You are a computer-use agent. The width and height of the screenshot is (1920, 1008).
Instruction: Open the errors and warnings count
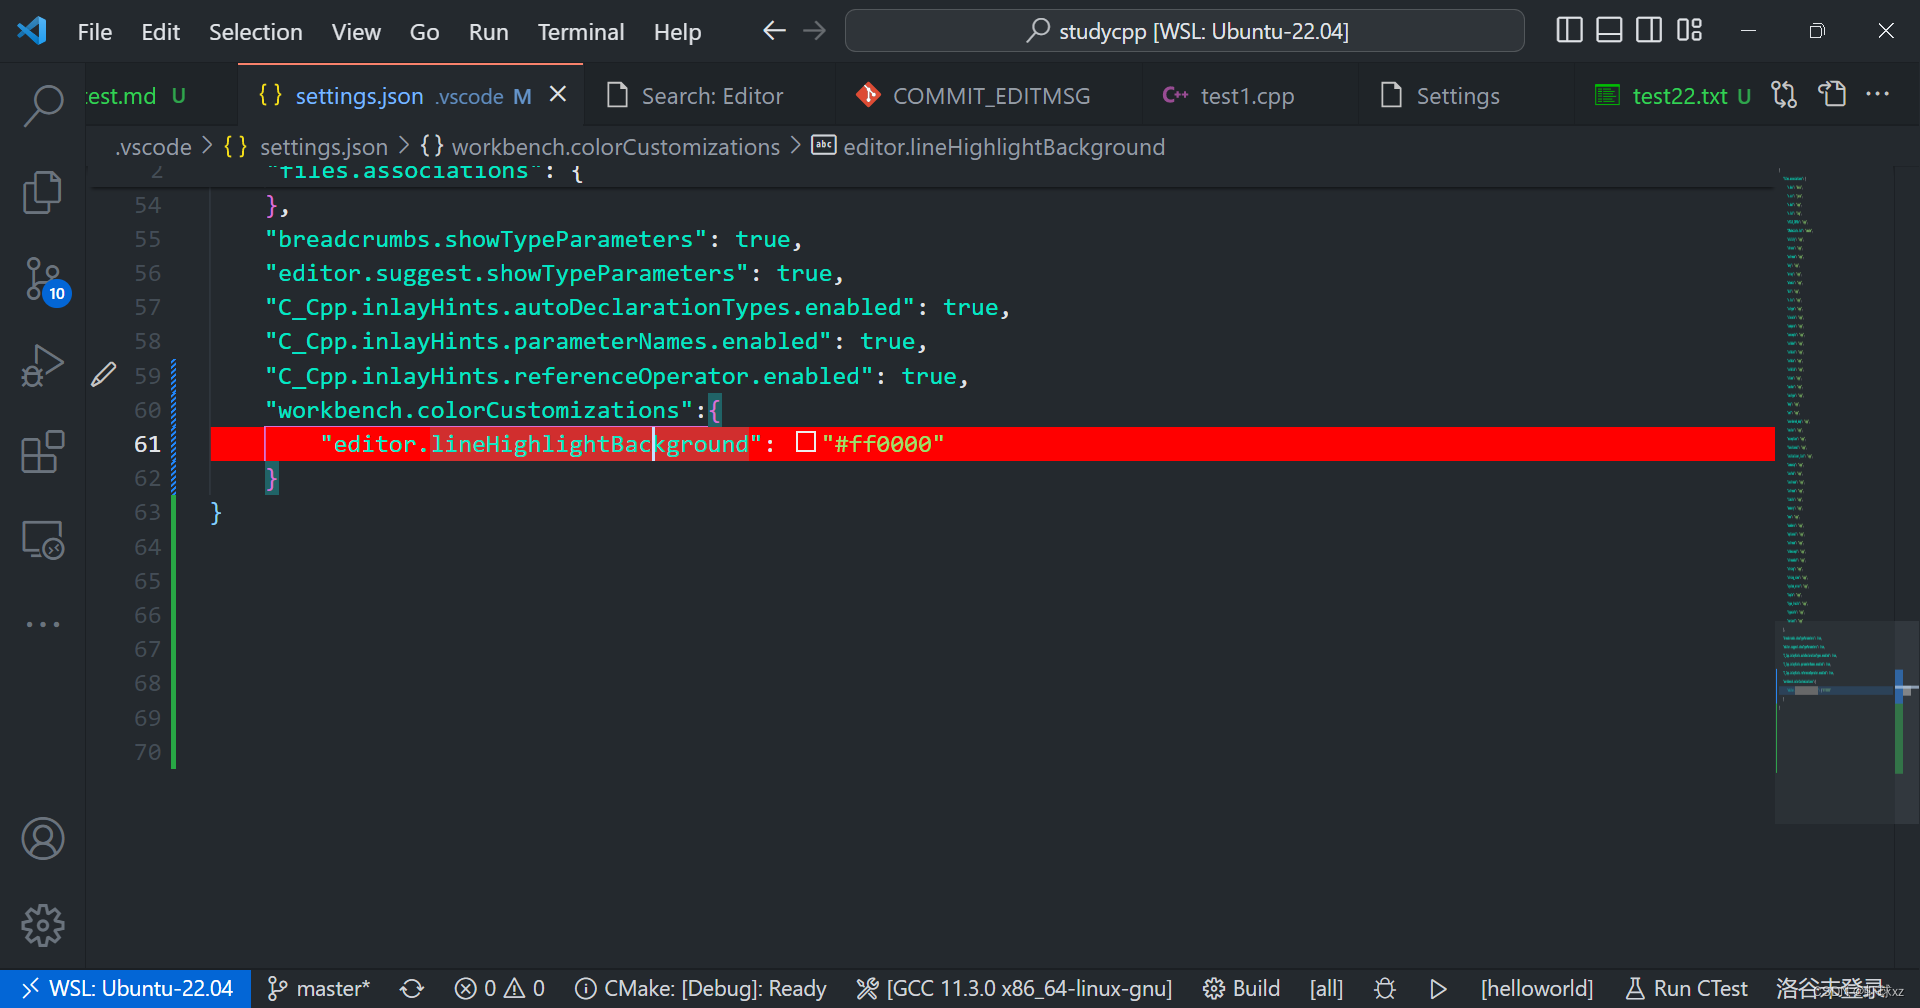(499, 989)
